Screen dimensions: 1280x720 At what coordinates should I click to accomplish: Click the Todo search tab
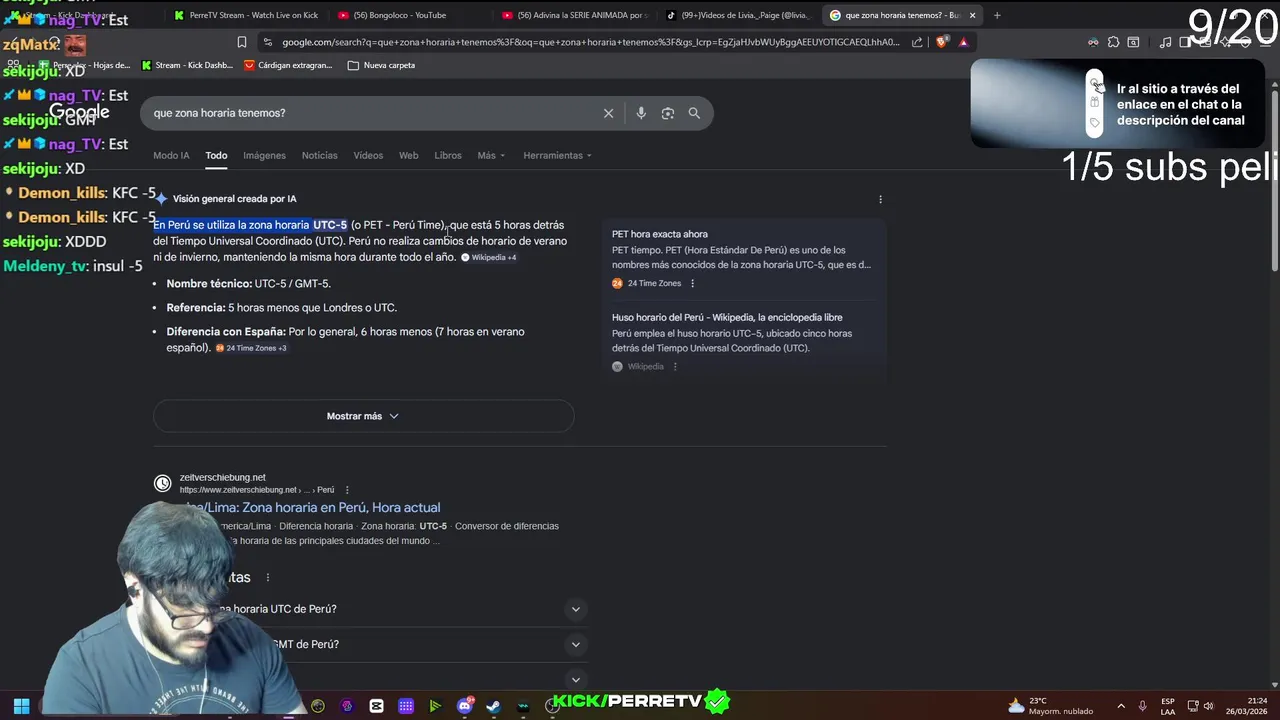tap(216, 155)
